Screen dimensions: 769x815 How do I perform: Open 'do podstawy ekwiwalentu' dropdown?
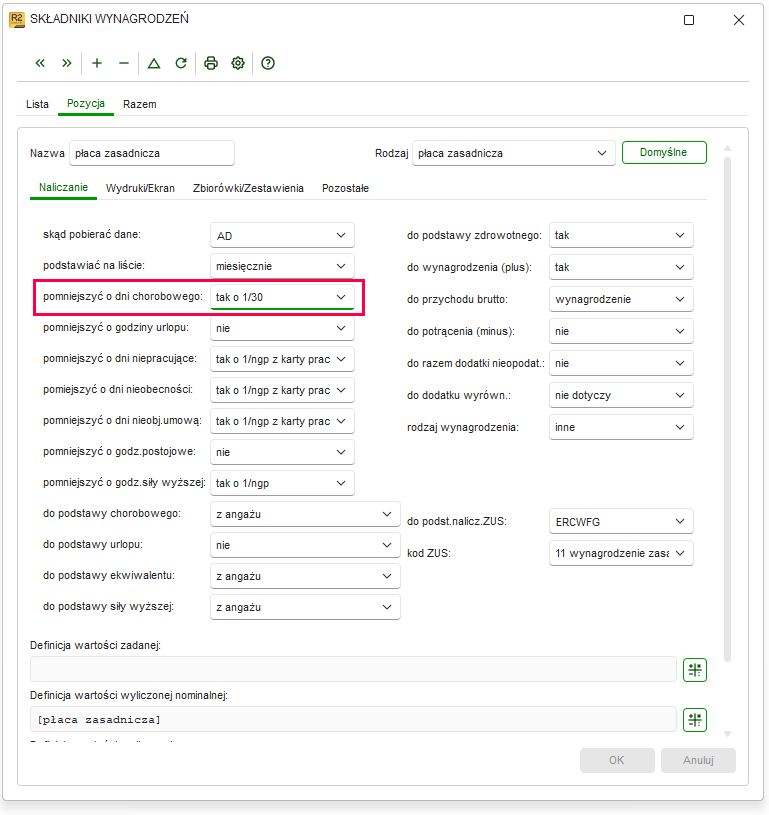(305, 576)
